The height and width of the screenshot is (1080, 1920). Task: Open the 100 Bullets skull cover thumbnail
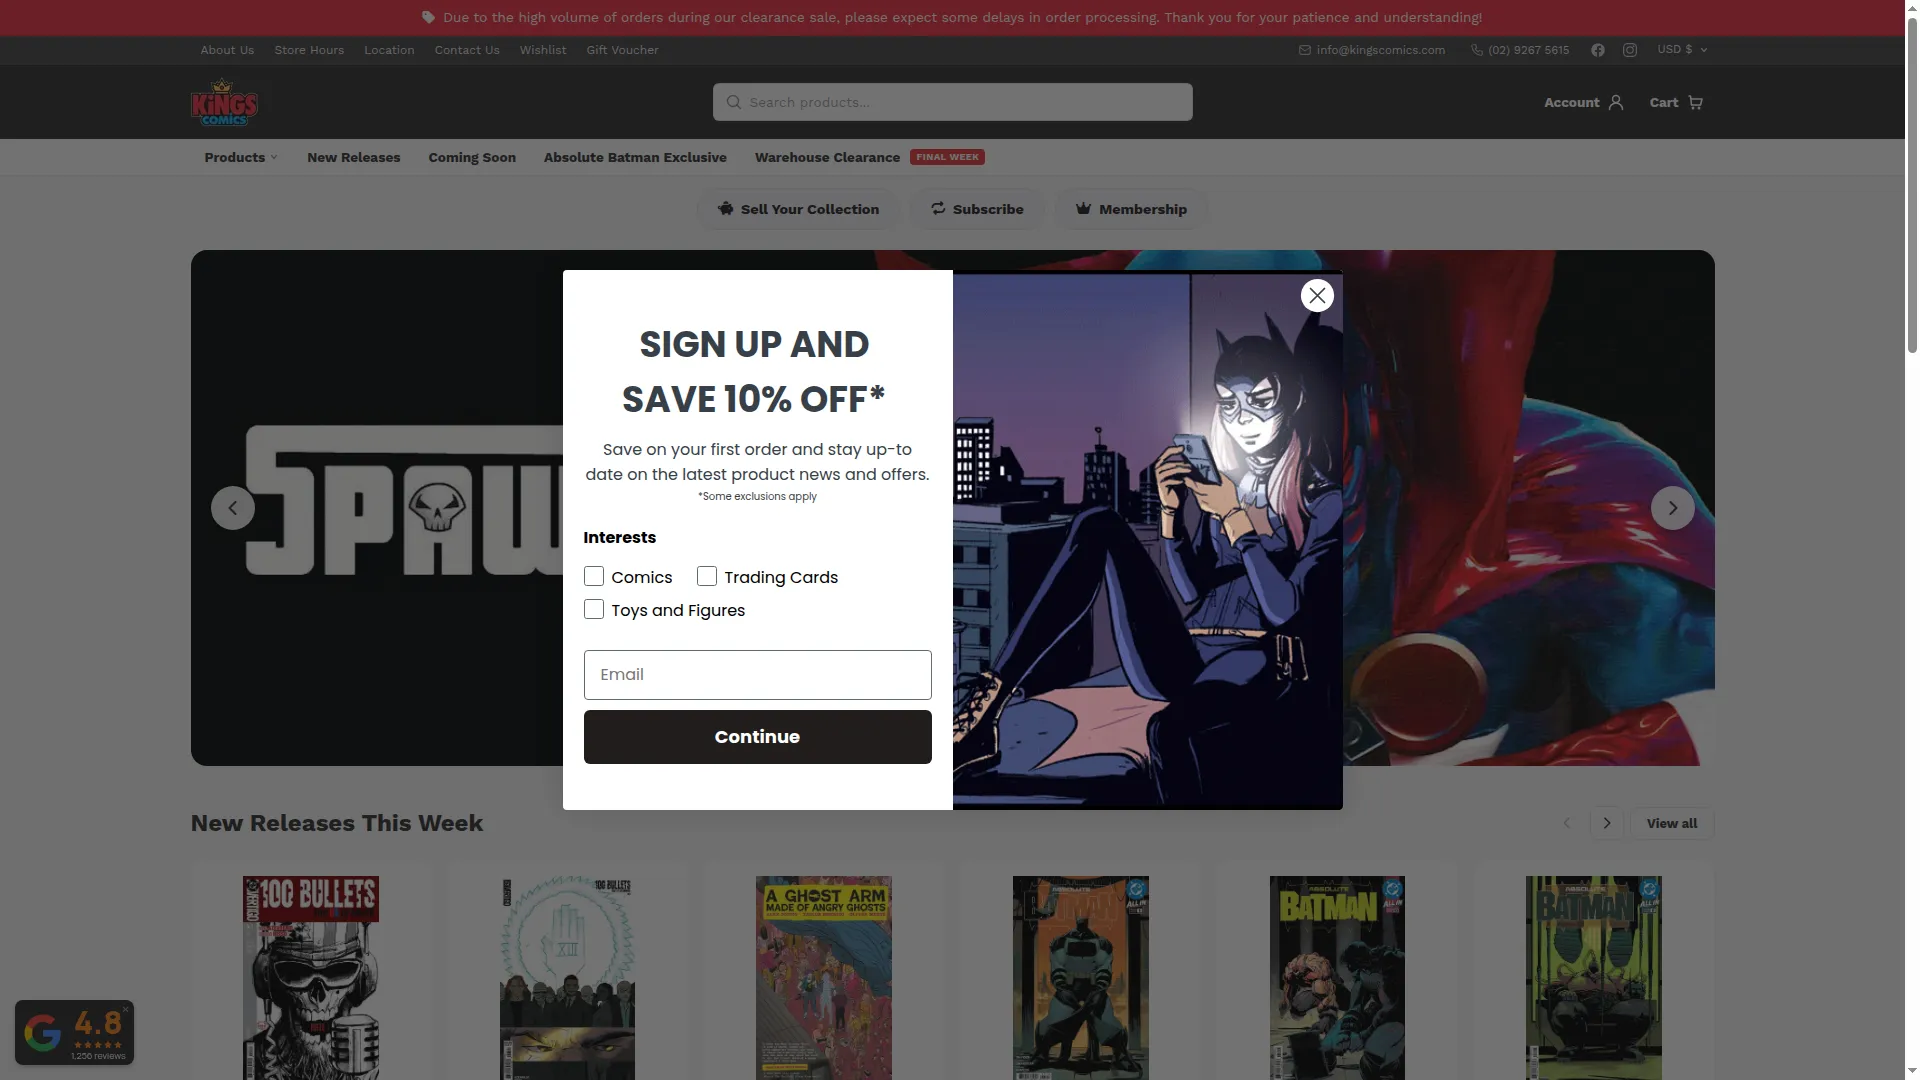pos(311,978)
